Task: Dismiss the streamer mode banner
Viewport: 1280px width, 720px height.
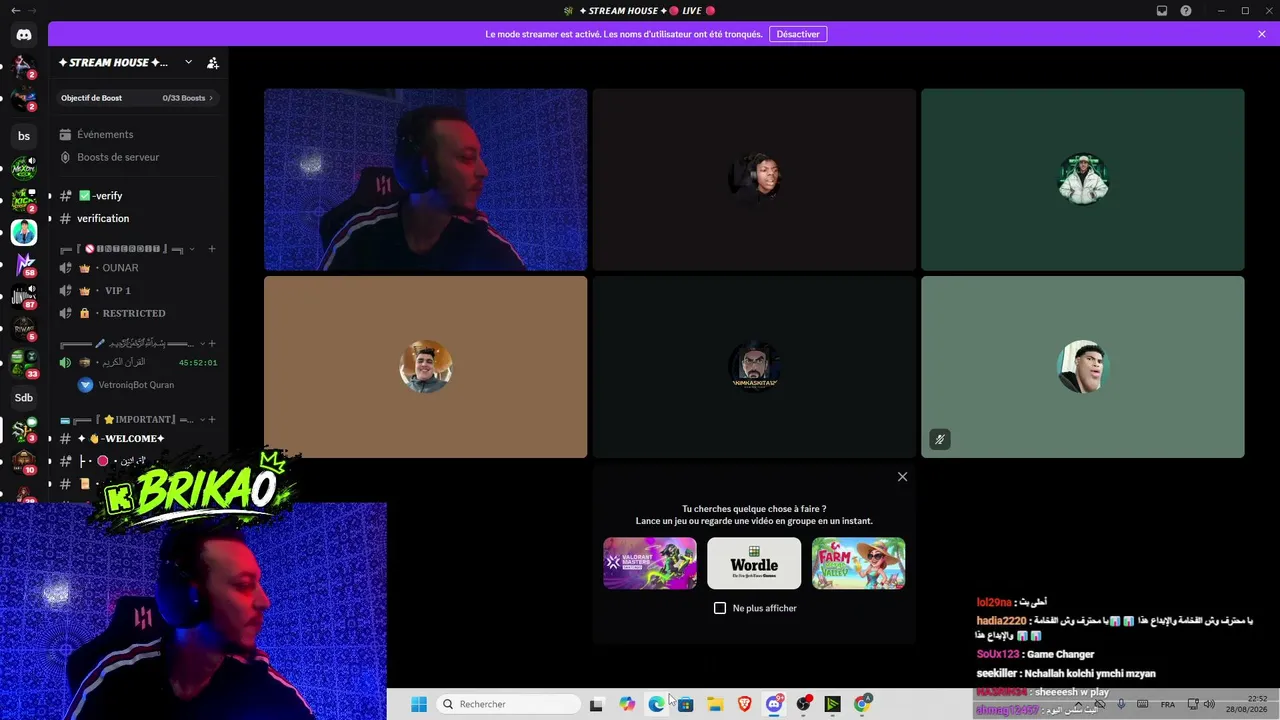Action: point(1262,34)
